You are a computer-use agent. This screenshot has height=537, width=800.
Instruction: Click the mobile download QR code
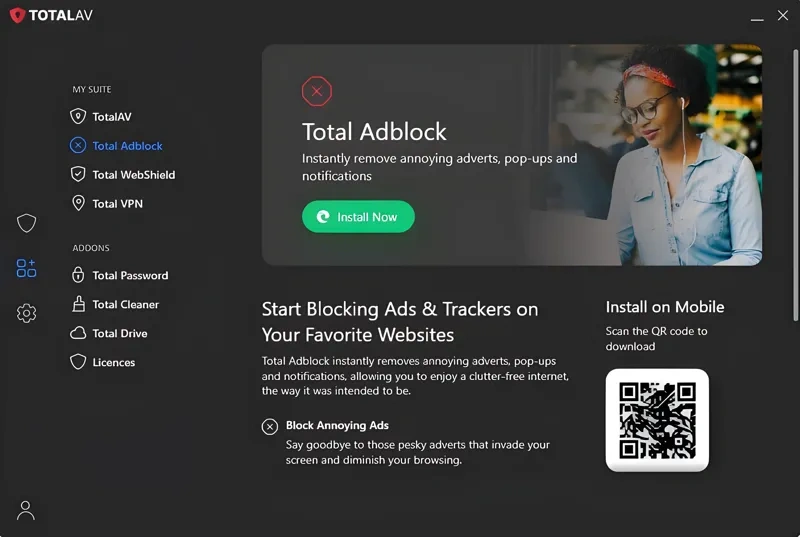pos(657,420)
